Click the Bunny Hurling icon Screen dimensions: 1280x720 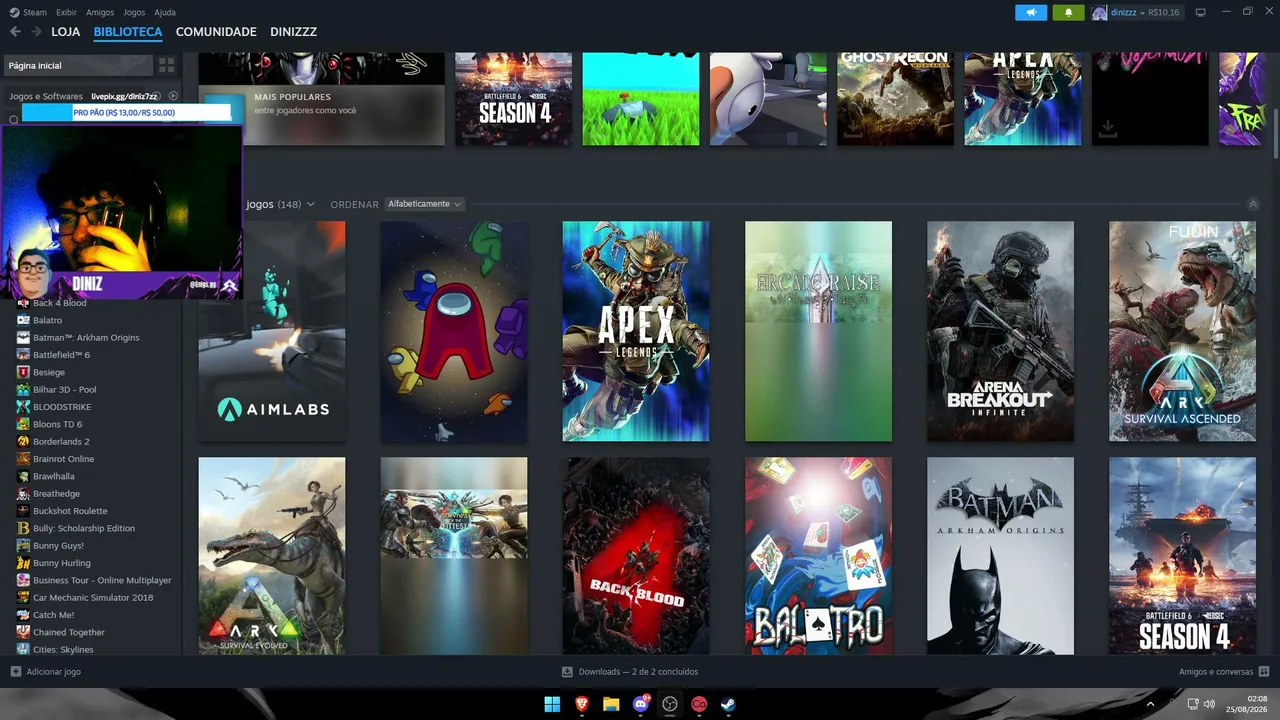coord(23,563)
